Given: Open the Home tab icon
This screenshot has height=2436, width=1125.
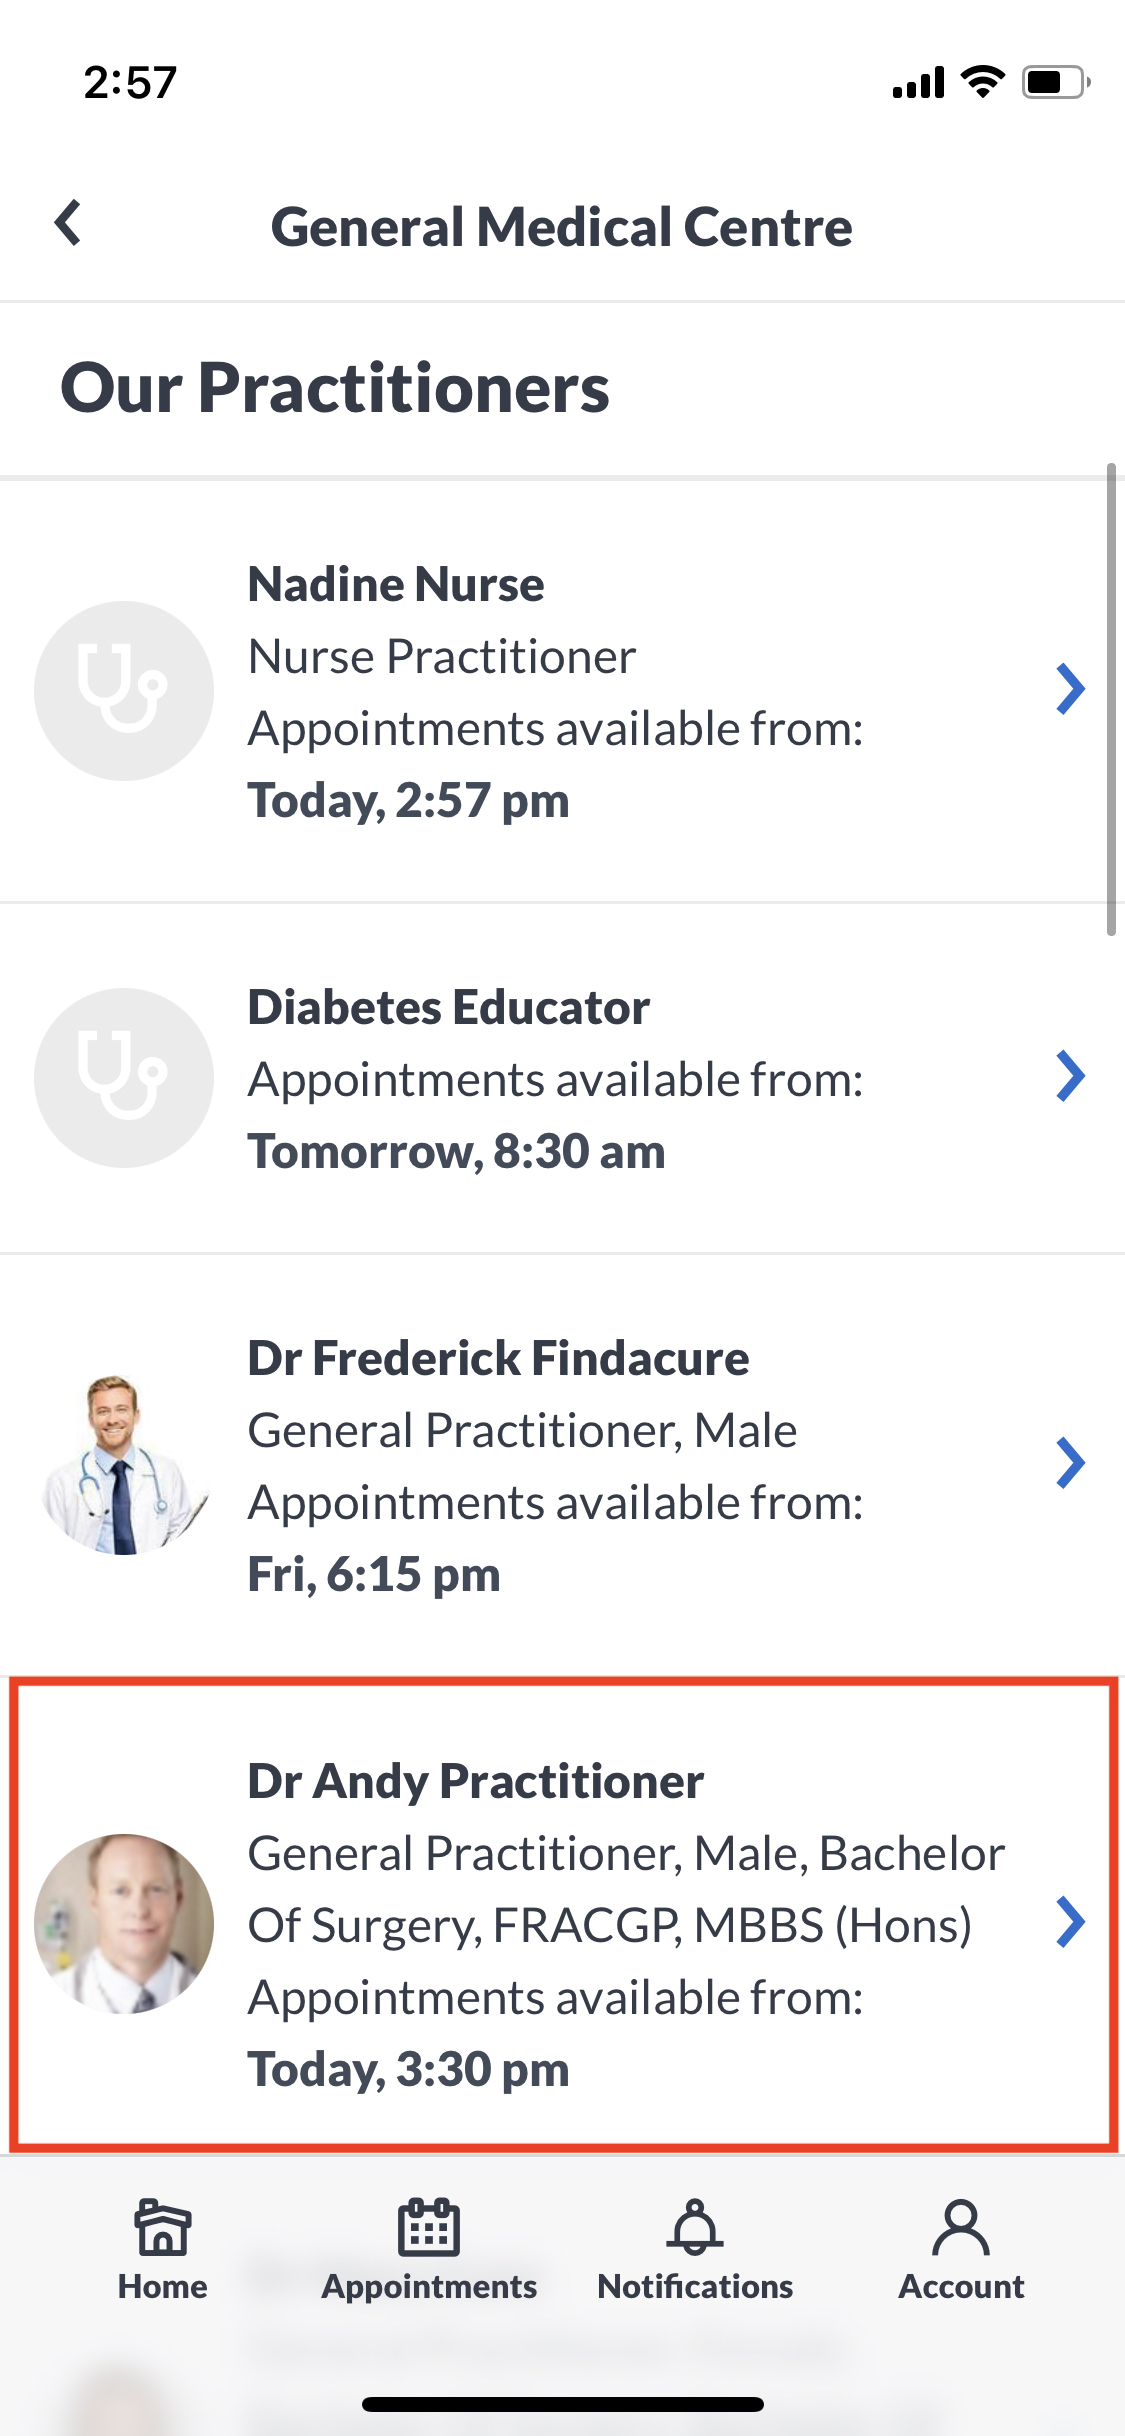Looking at the screenshot, I should coord(162,2228).
